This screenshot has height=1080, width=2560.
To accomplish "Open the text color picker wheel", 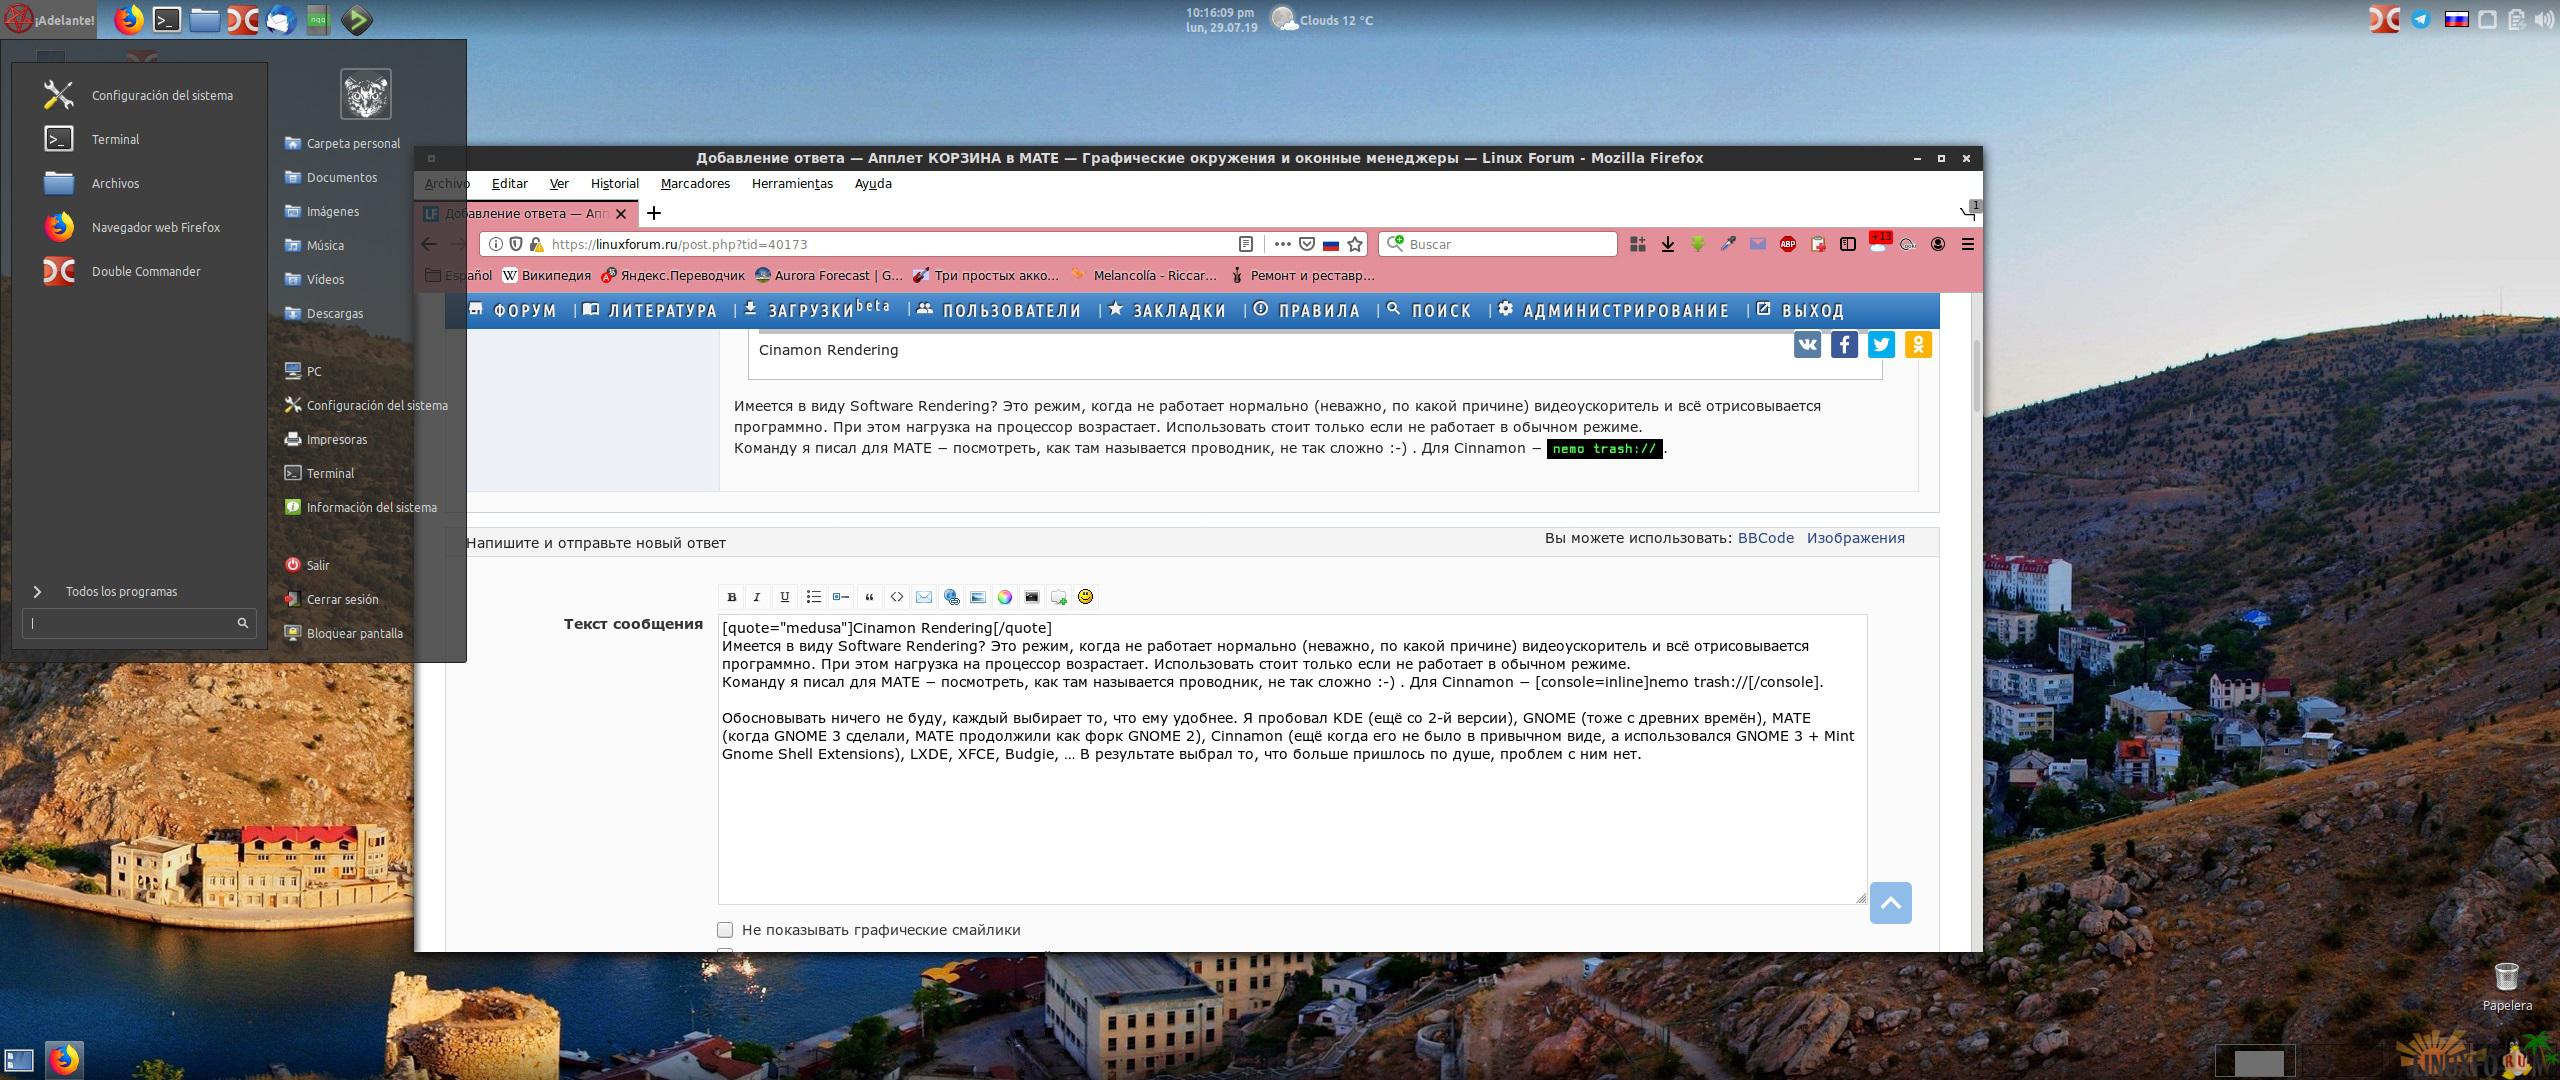I will click(x=1004, y=597).
